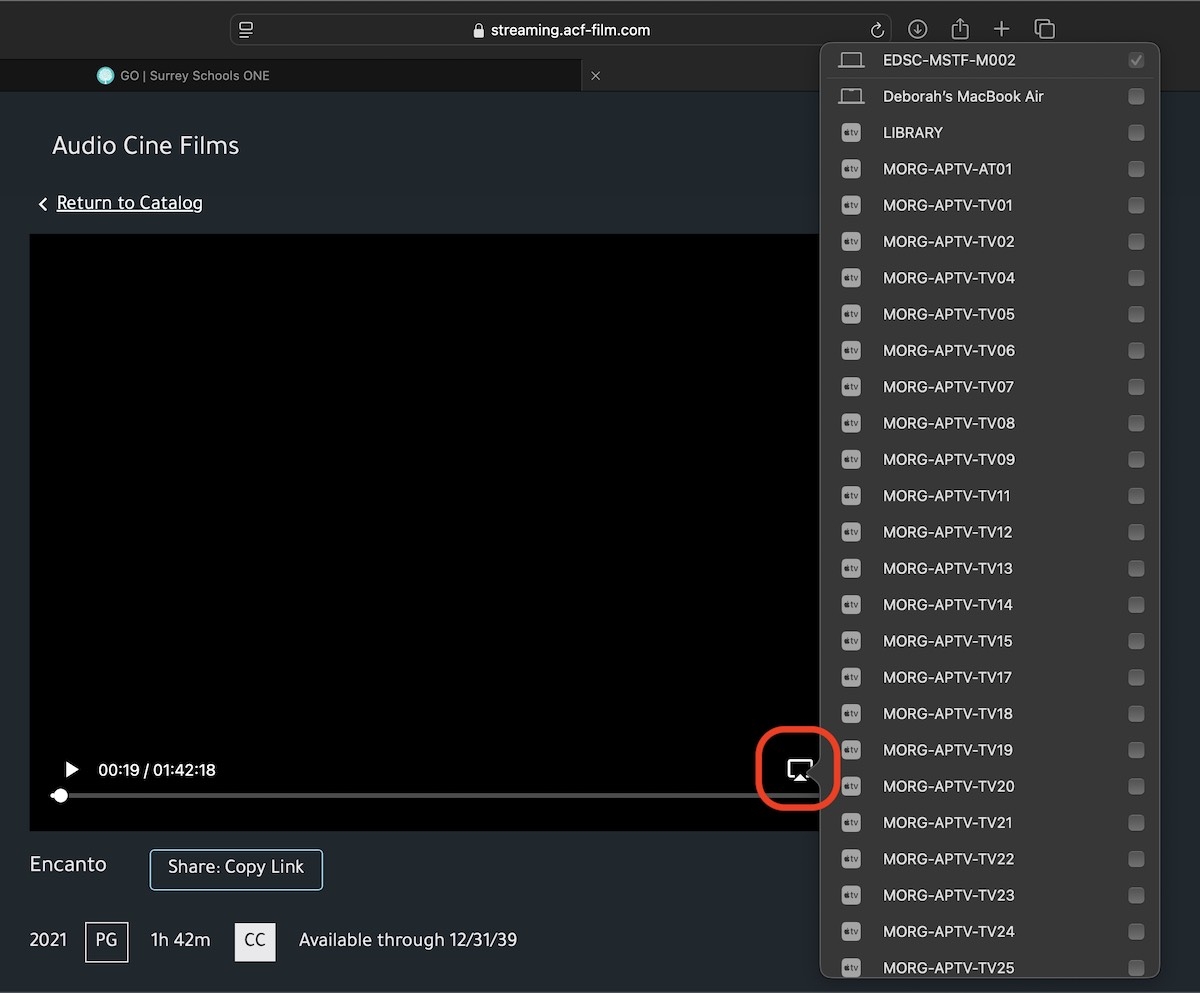Click the laptop icon beside EDSC-MSTF-M002
This screenshot has height=993, width=1200.
point(851,60)
